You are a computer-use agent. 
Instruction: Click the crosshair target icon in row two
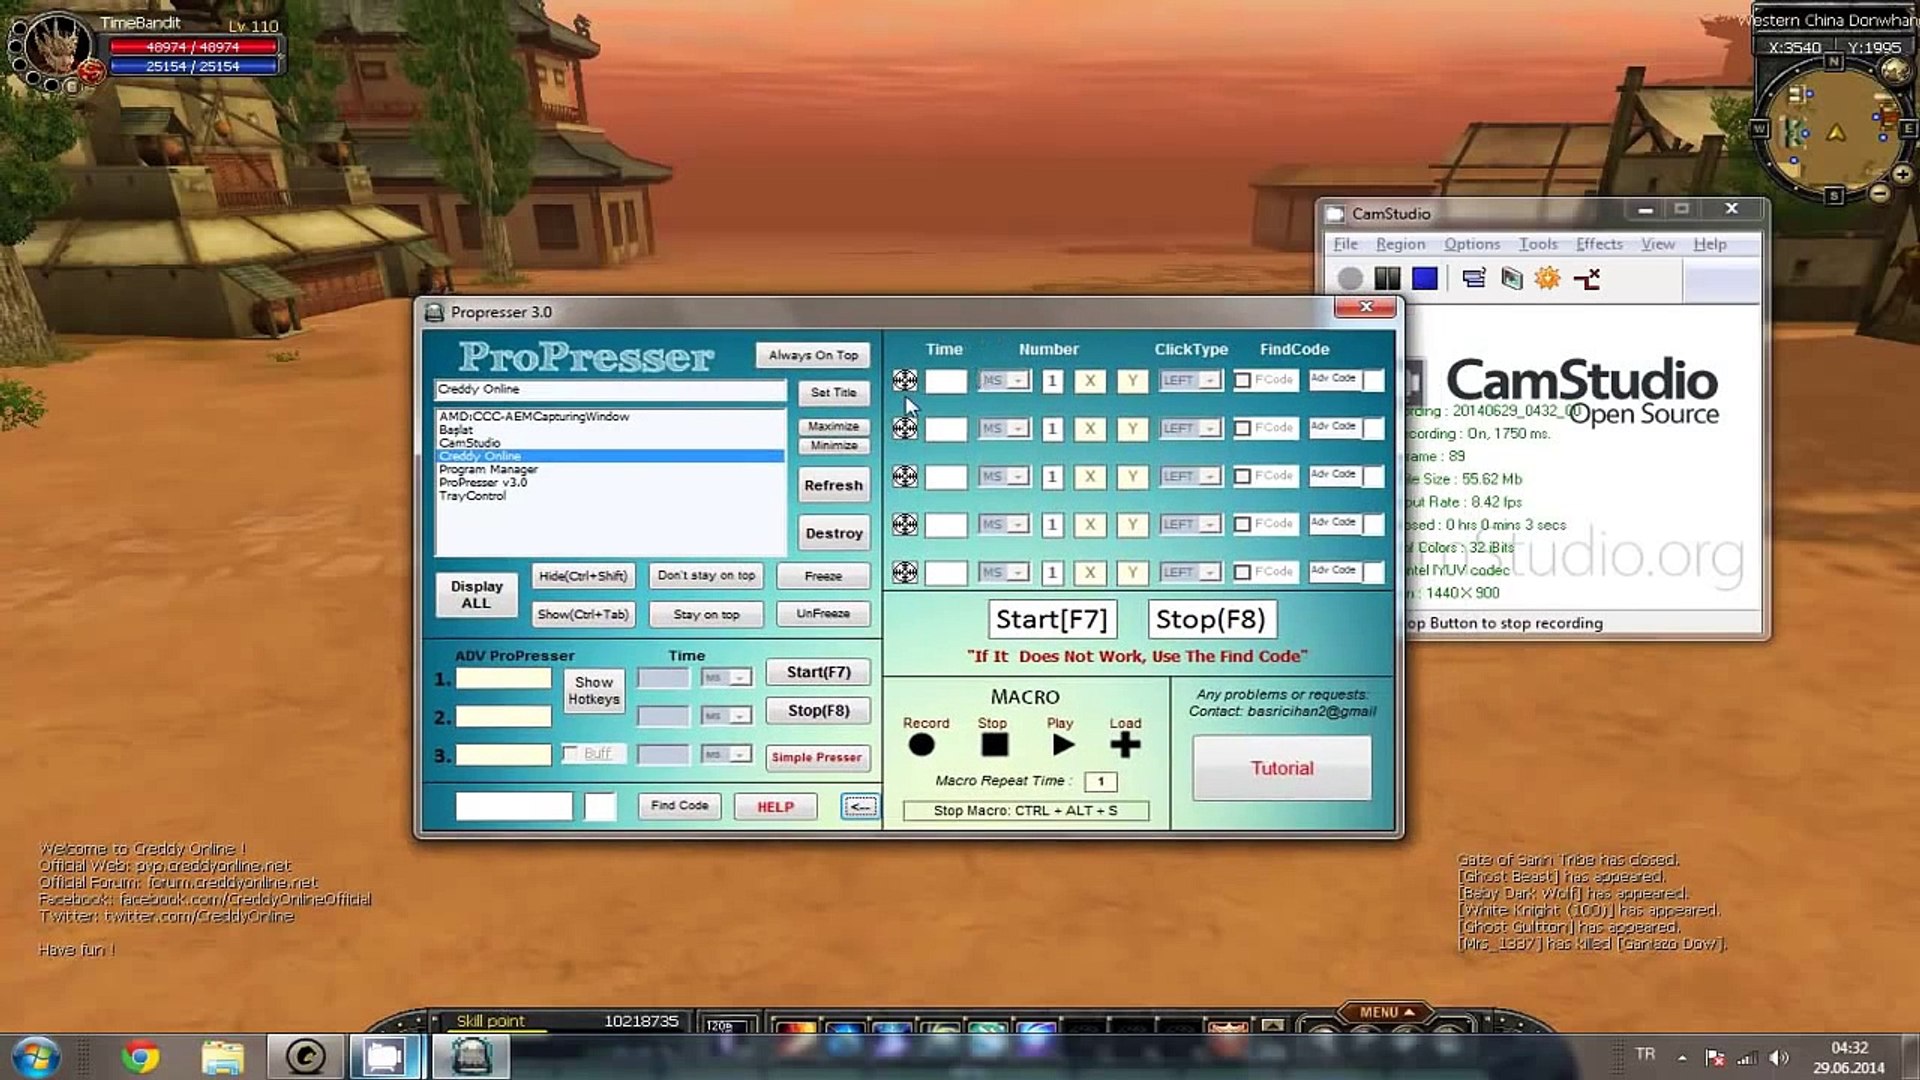coord(904,428)
